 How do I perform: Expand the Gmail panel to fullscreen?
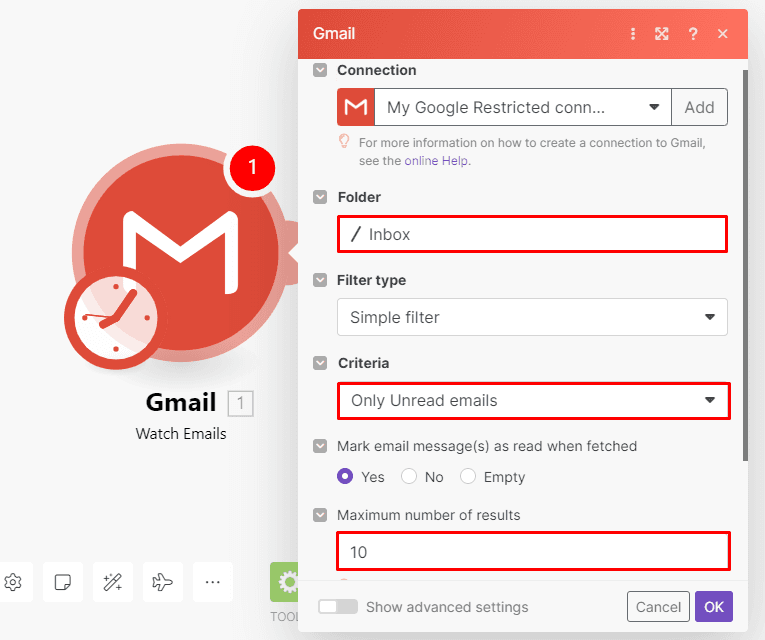click(662, 34)
